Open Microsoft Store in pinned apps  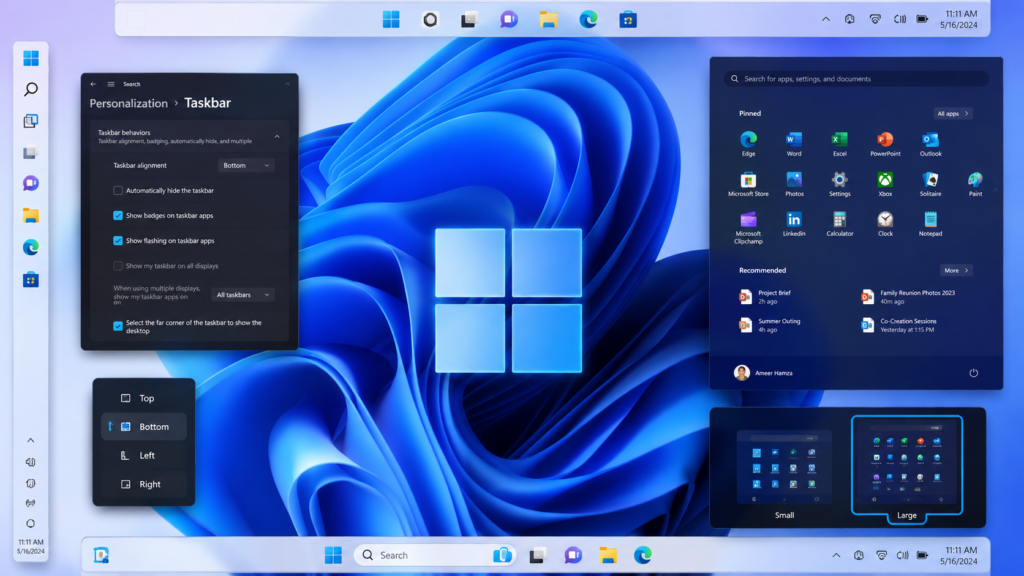pos(748,184)
